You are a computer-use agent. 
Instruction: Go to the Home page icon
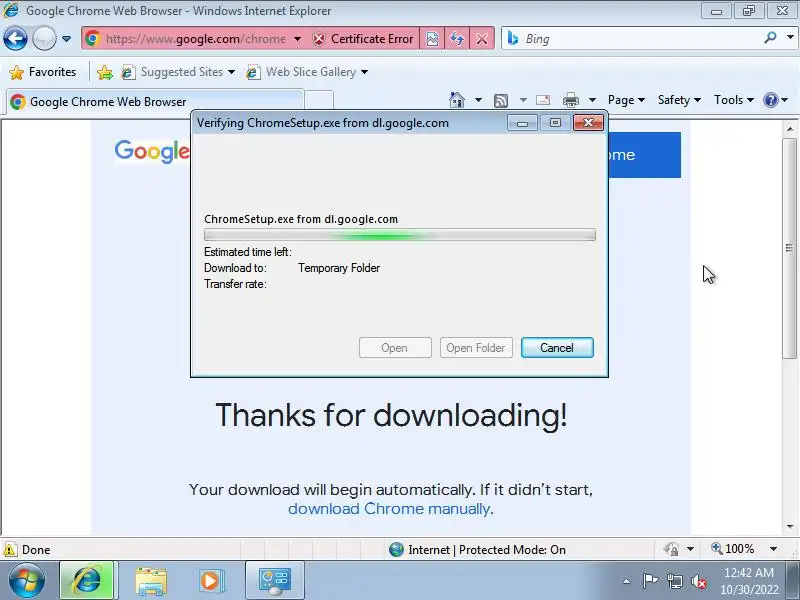[457, 99]
